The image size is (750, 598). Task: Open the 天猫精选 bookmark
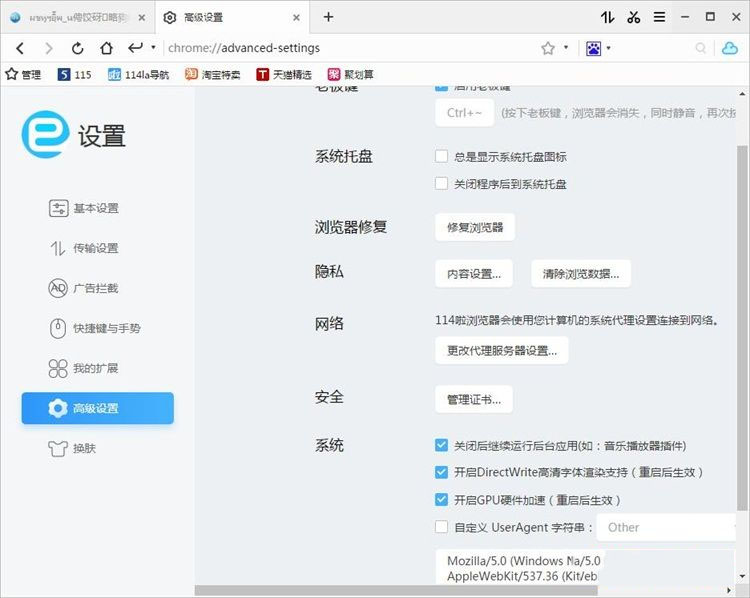point(284,74)
